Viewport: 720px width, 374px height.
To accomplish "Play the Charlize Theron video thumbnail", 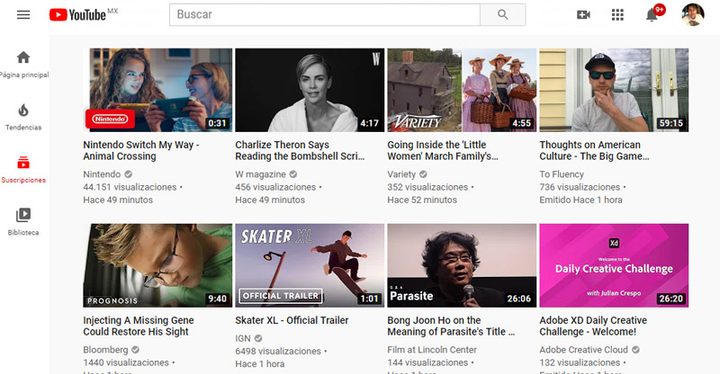I will pos(309,90).
